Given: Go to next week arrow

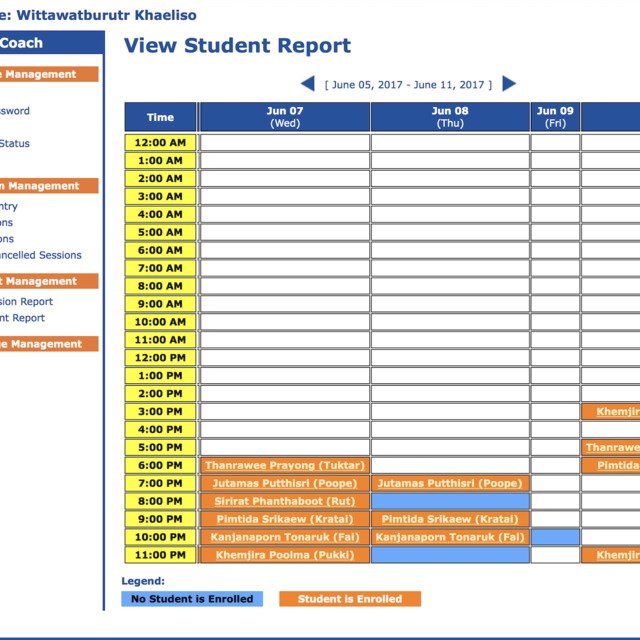Looking at the screenshot, I should pyautogui.click(x=509, y=84).
